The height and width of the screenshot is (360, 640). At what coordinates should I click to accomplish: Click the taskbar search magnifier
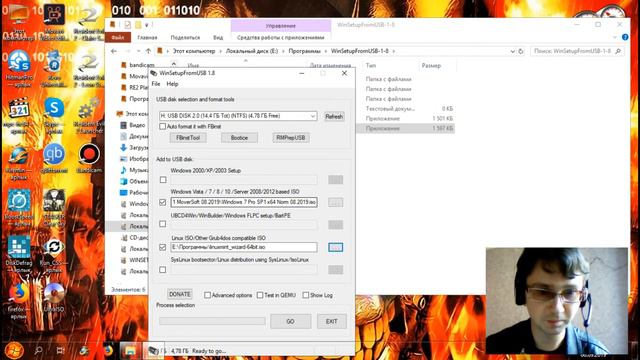(x=38, y=351)
